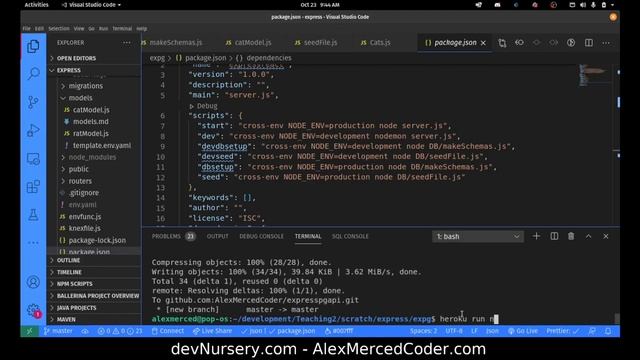Expand the migrations folder
This screenshot has width=640, height=360.
coord(85,86)
